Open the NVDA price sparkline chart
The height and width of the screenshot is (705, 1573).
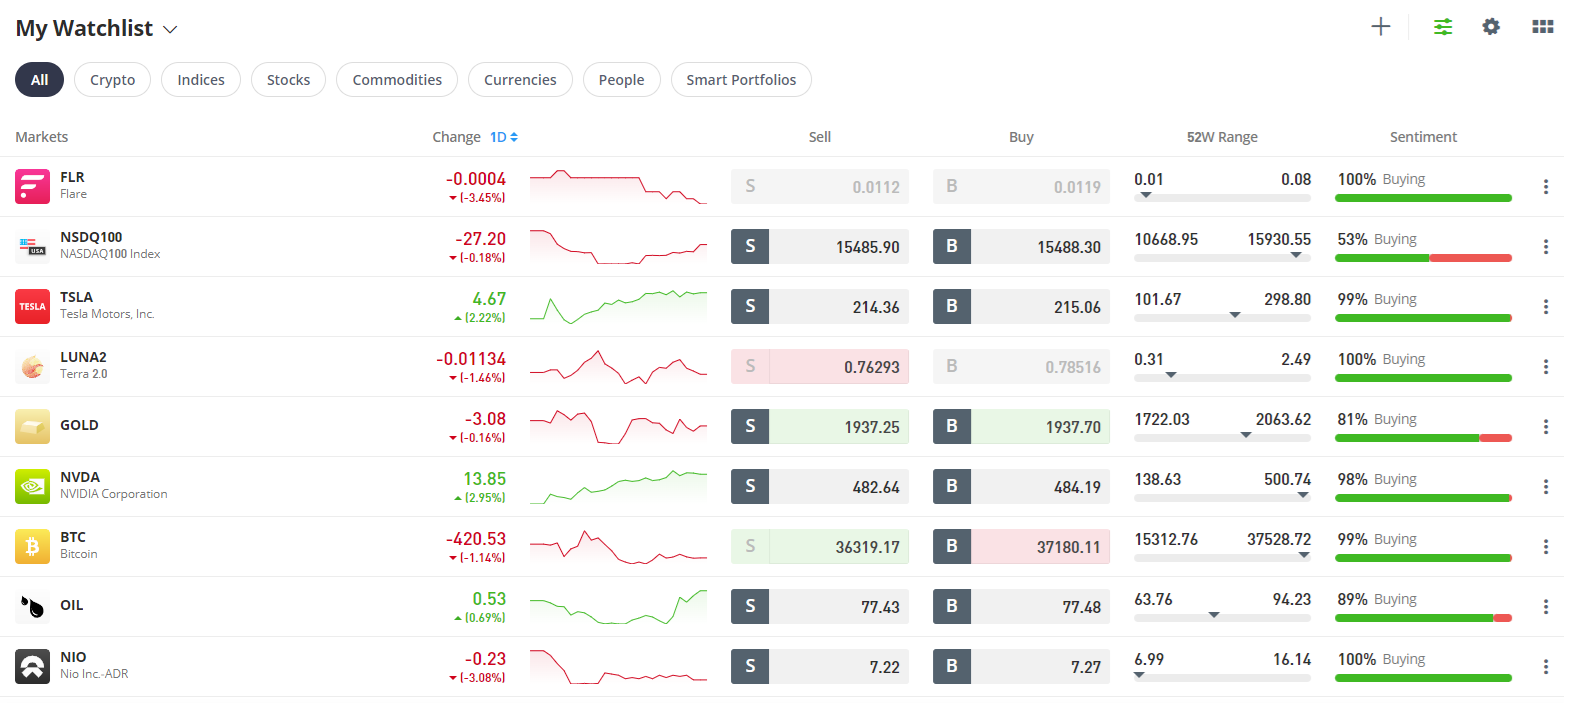click(x=618, y=487)
